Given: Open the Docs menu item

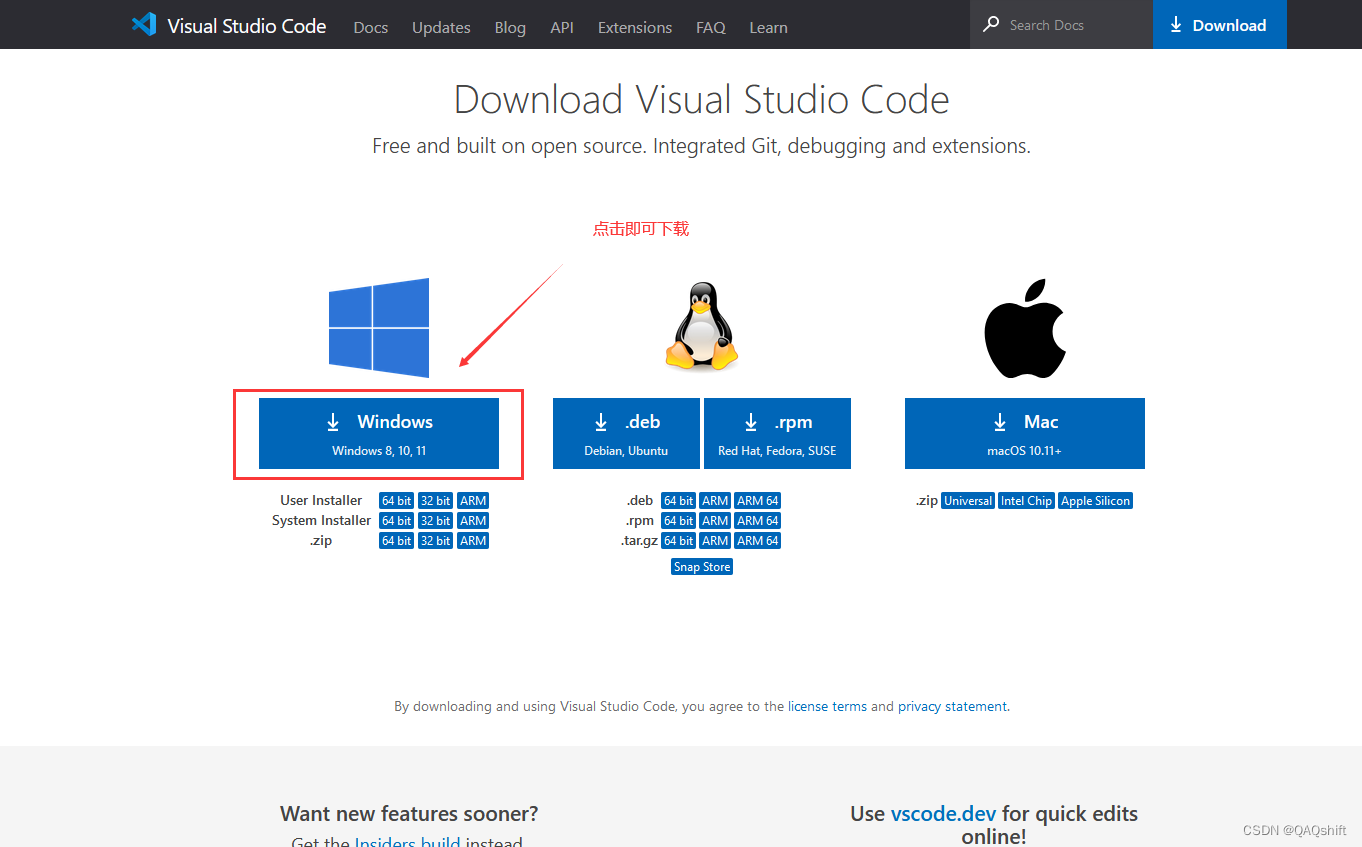Looking at the screenshot, I should tap(370, 27).
